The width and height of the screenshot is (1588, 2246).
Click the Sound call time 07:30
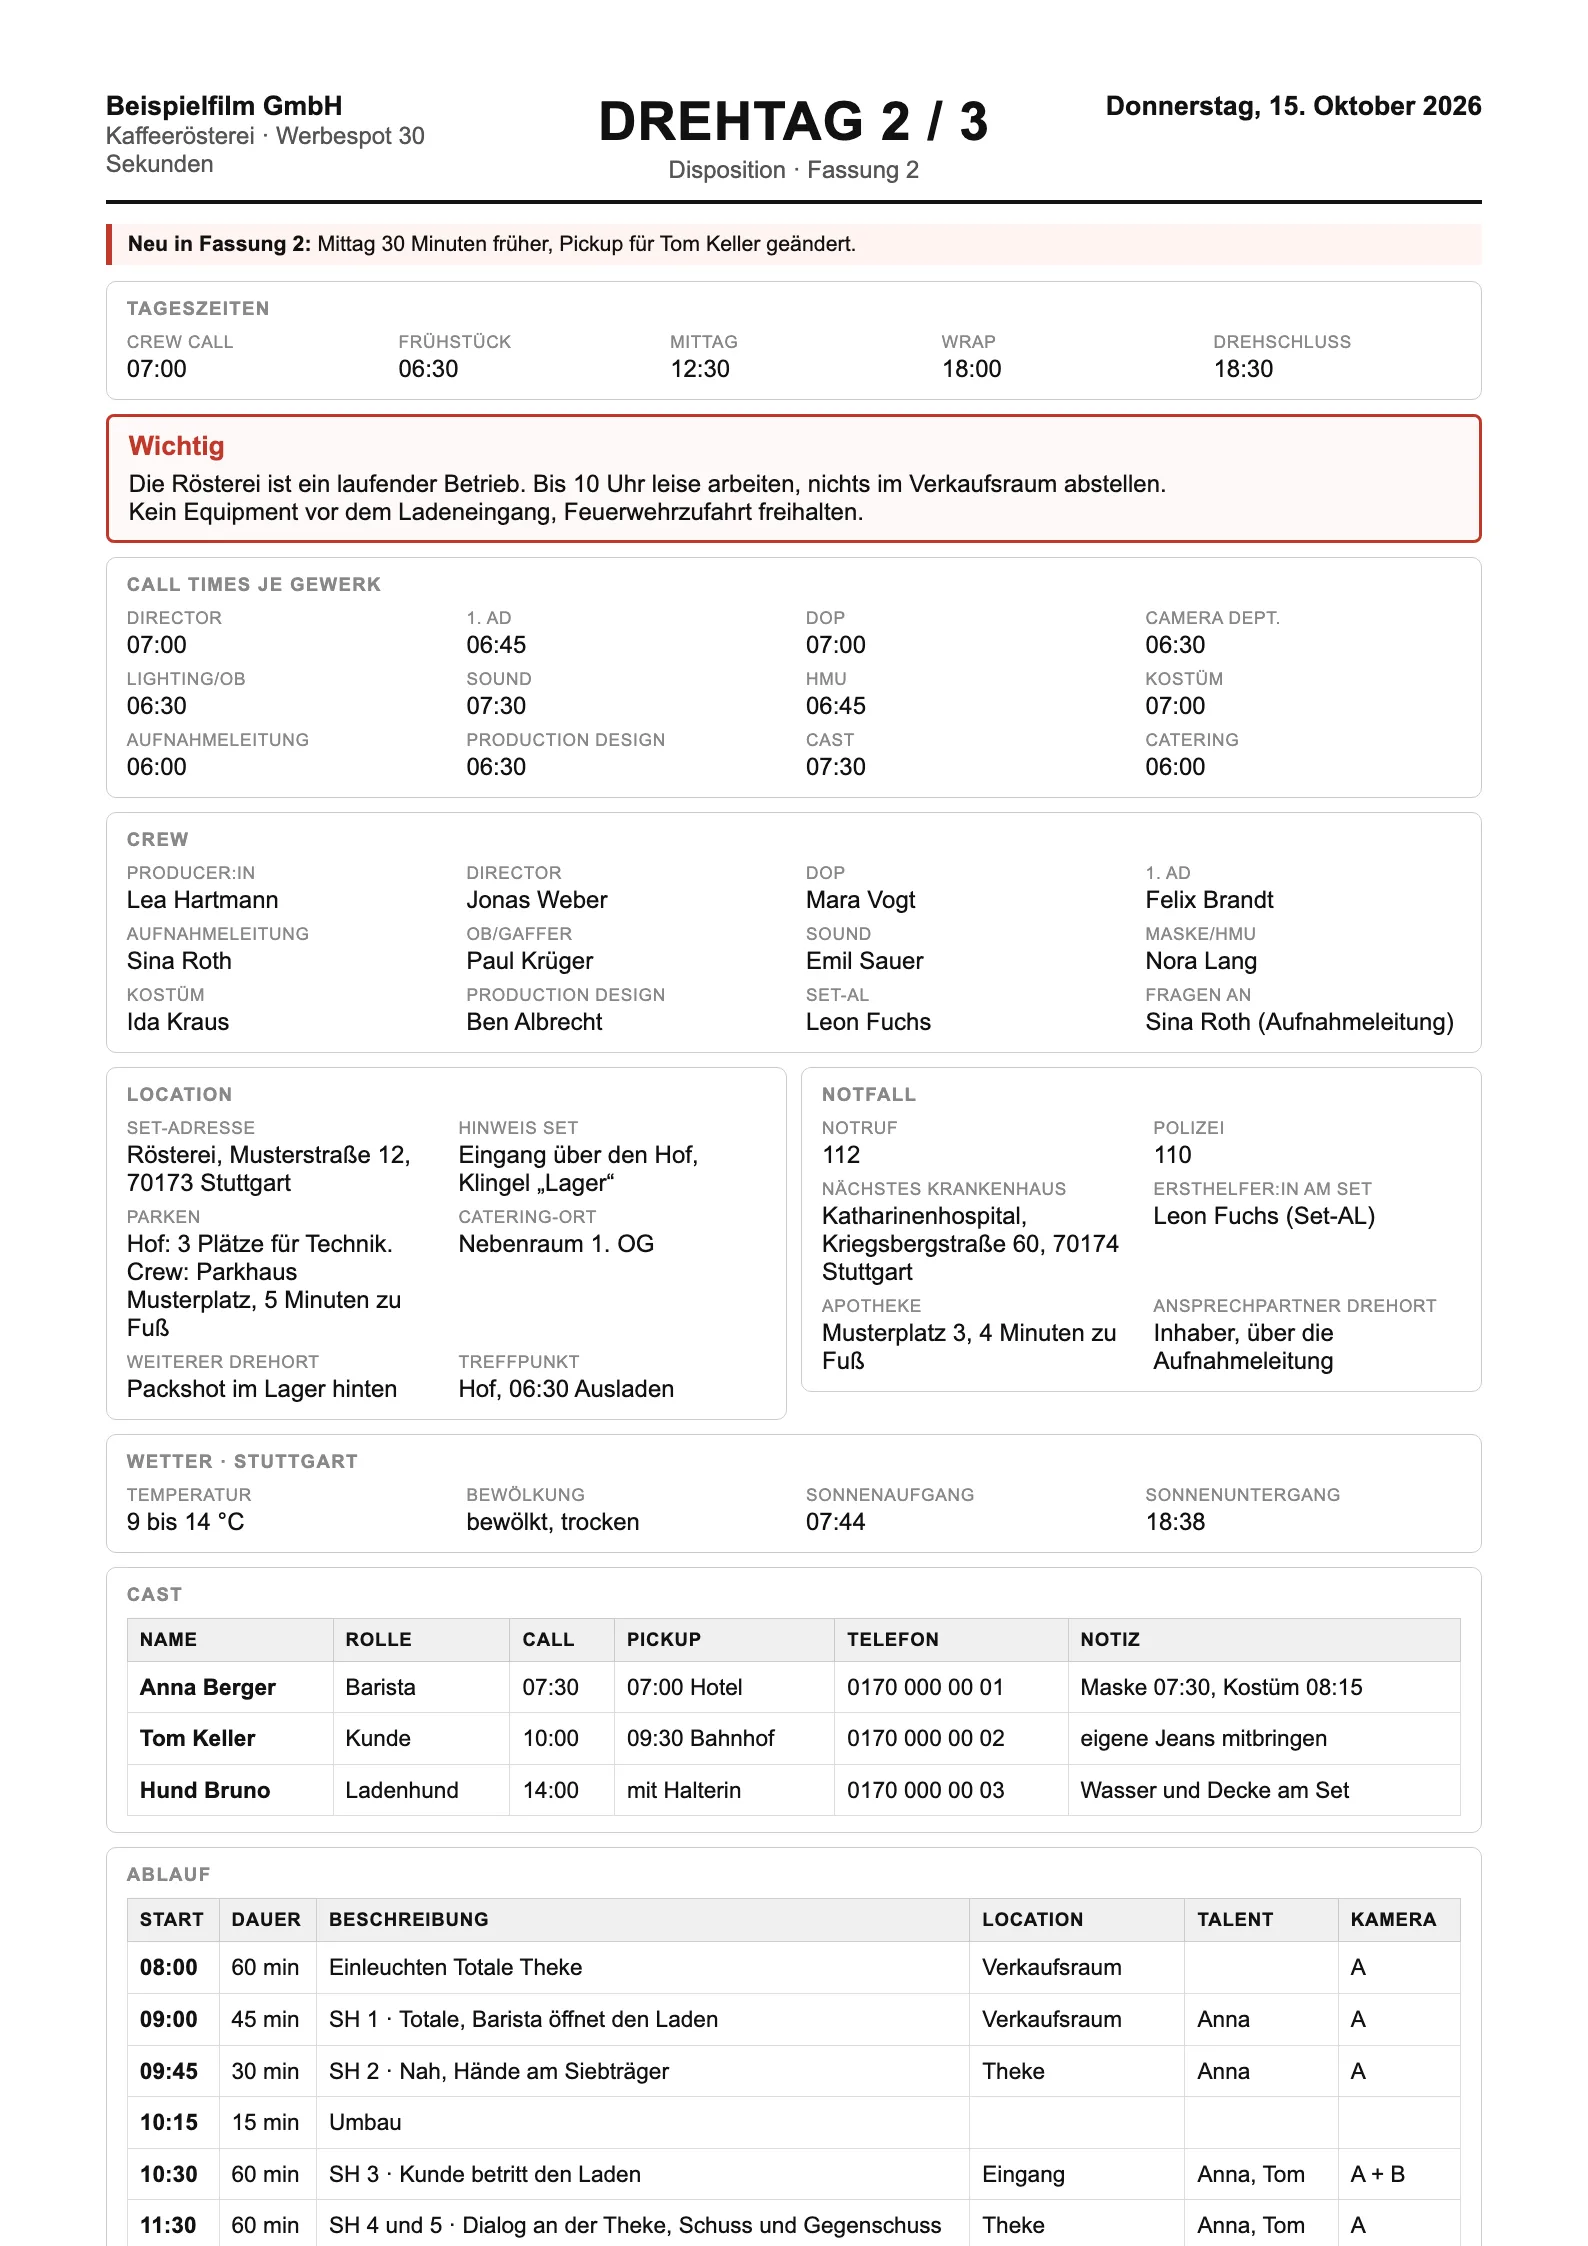pos(496,706)
